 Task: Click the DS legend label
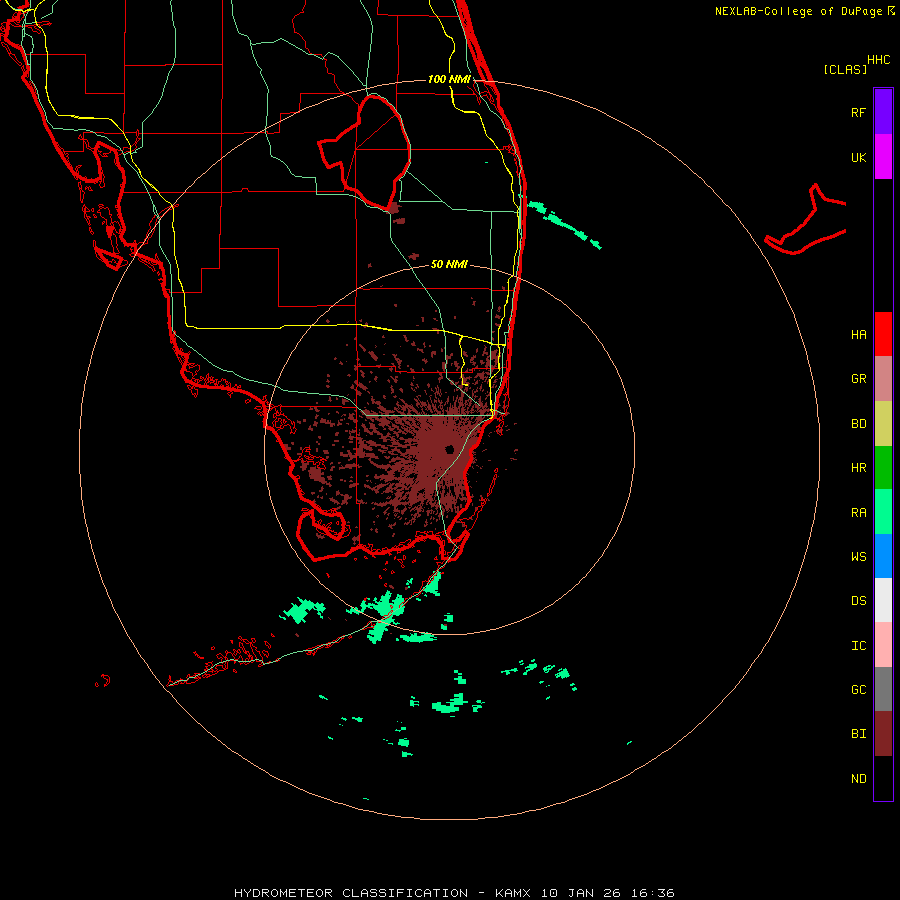[858, 601]
